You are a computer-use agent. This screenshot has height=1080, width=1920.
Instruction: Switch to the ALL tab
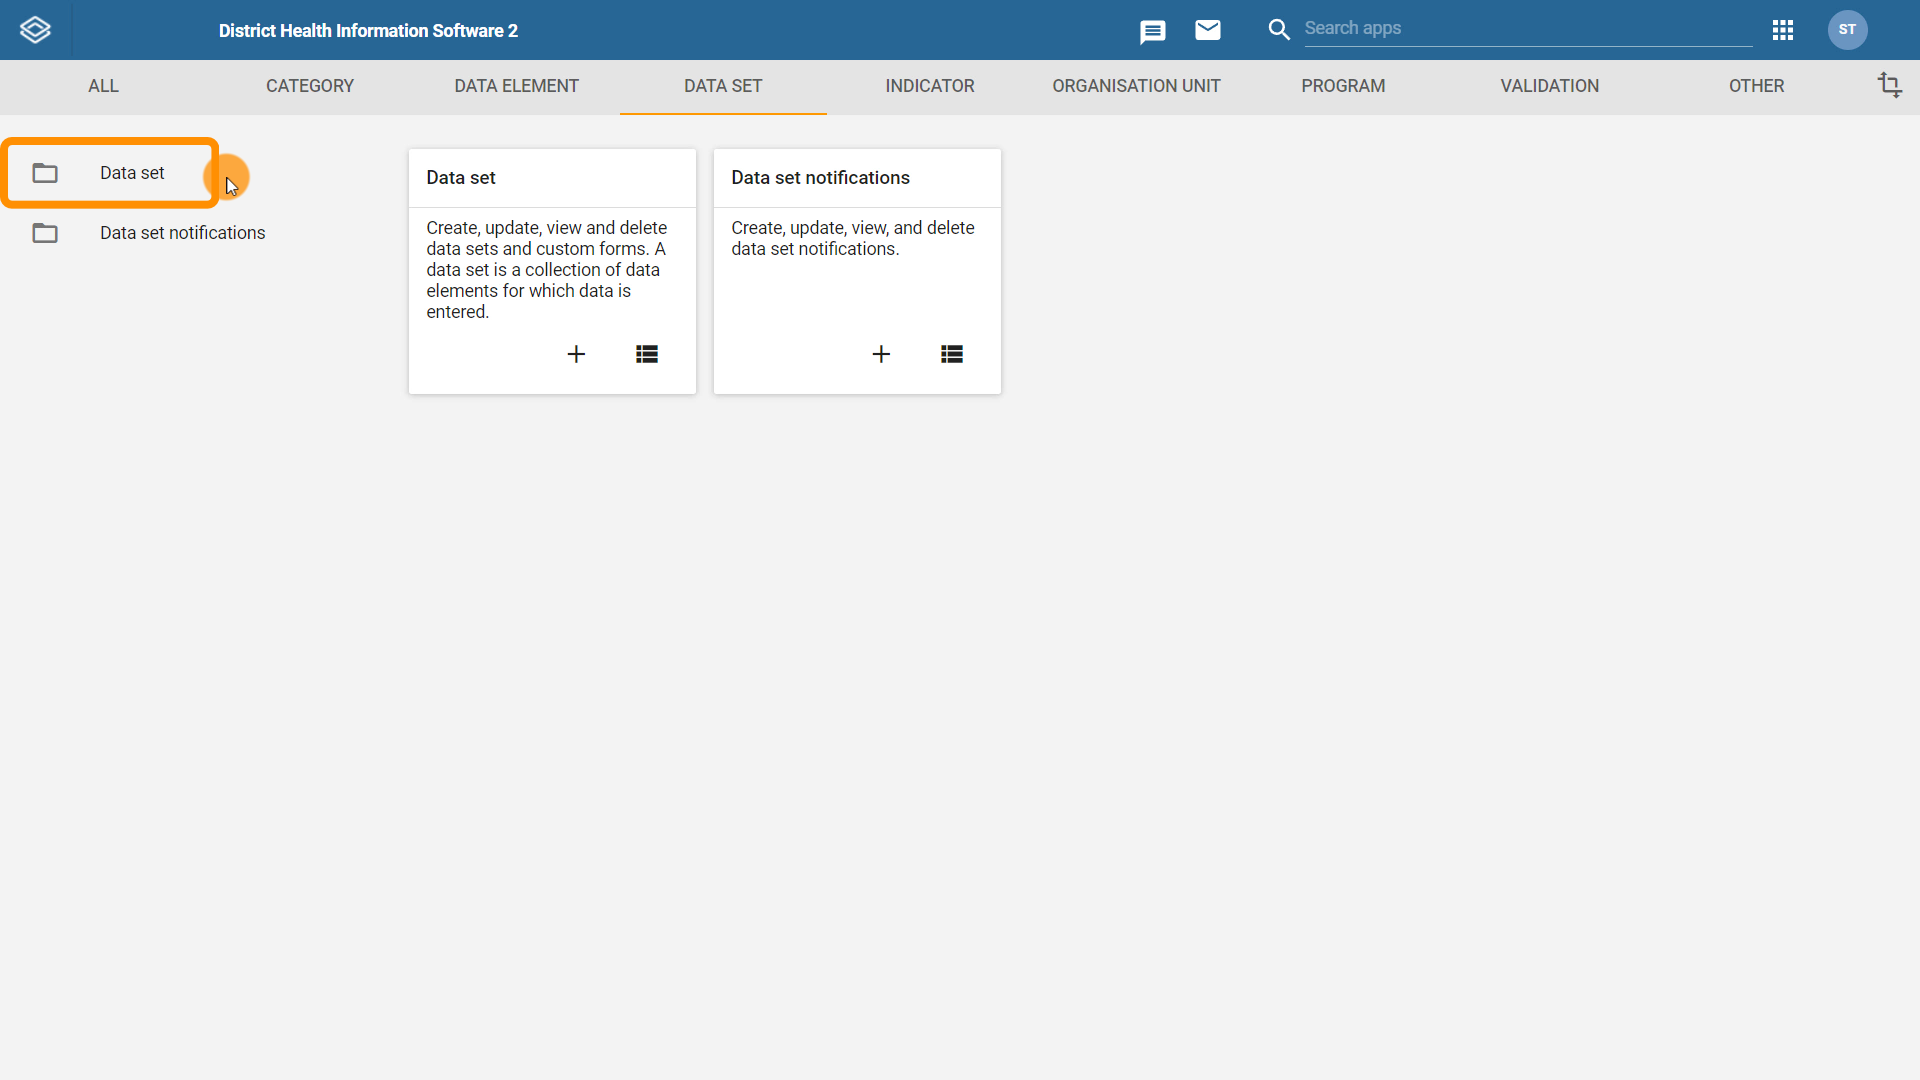click(x=103, y=86)
